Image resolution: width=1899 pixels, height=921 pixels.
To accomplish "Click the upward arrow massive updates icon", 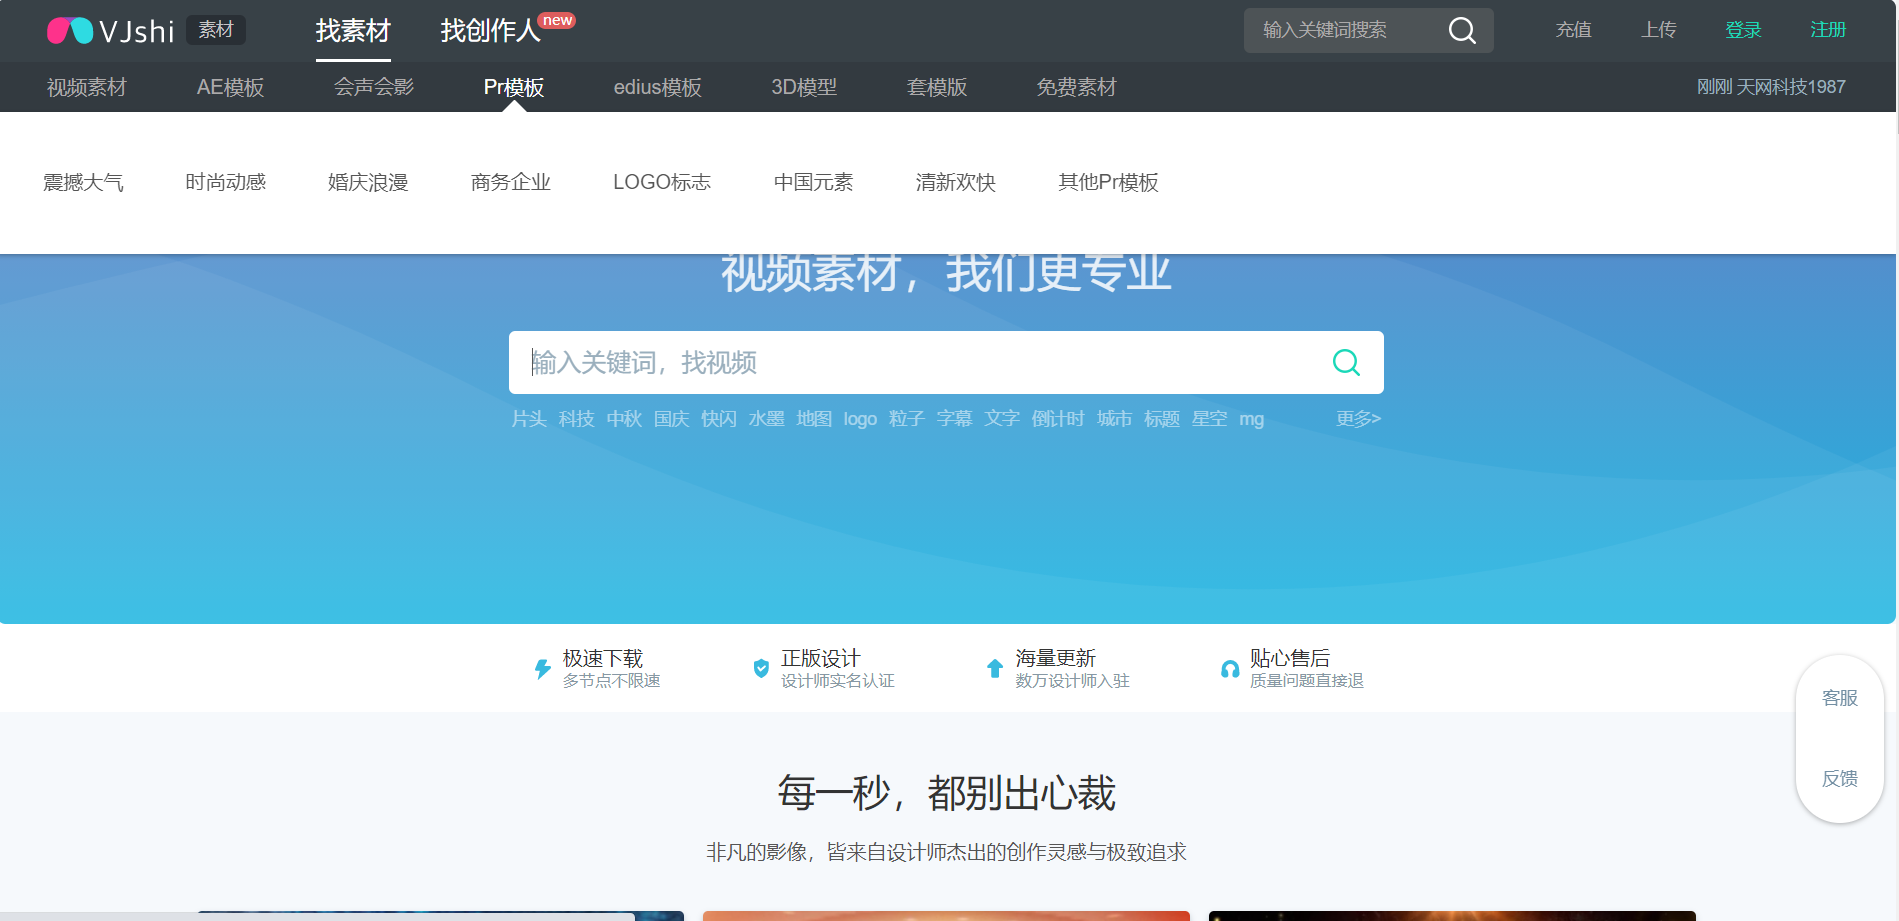I will tap(995, 668).
